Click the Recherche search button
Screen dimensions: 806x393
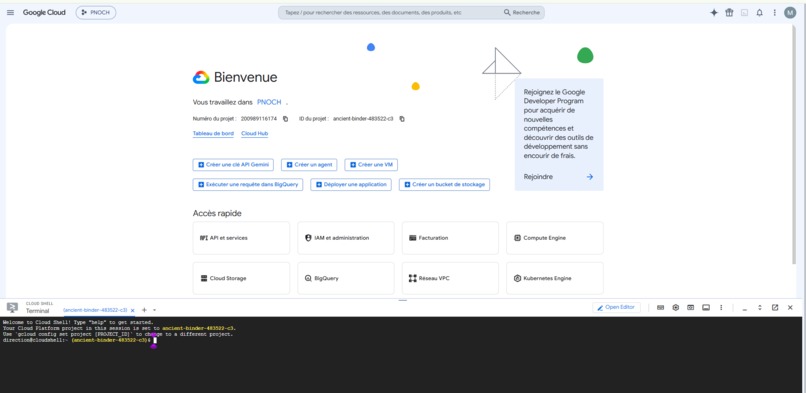[x=522, y=12]
